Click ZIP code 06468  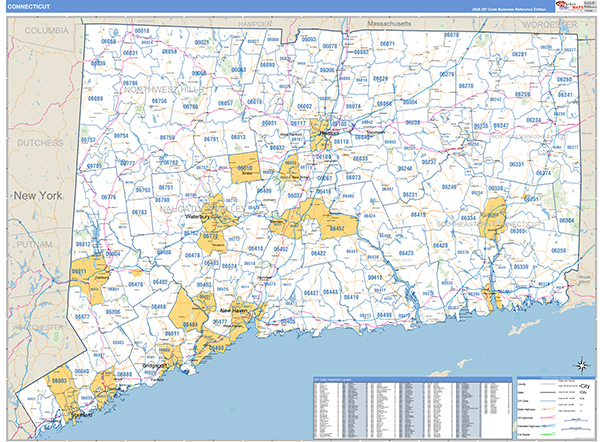tap(158, 307)
